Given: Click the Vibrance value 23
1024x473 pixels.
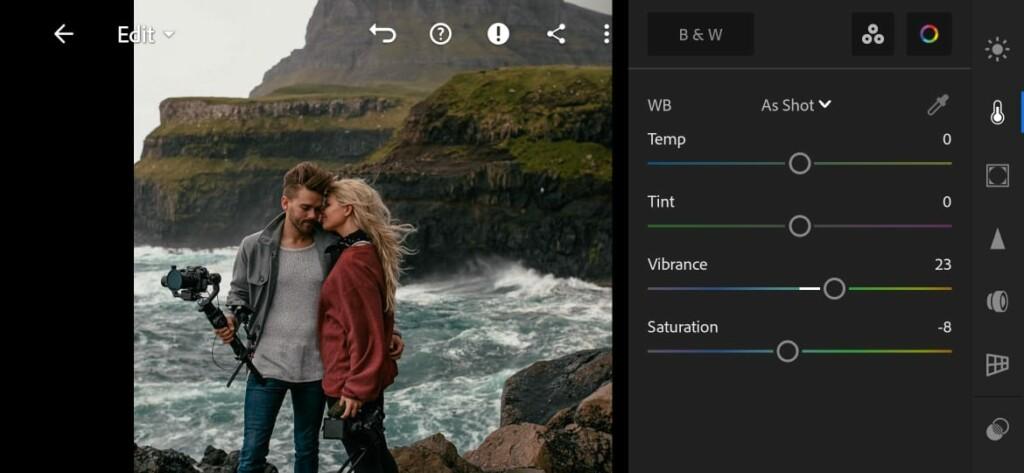Looking at the screenshot, I should (942, 265).
